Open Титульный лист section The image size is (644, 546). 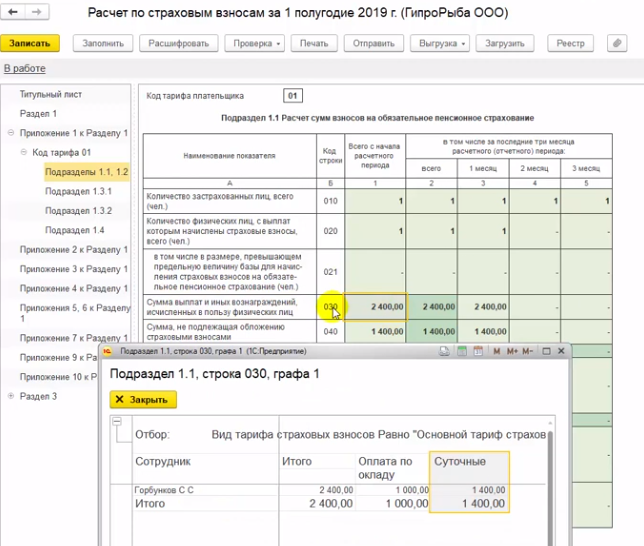point(51,94)
